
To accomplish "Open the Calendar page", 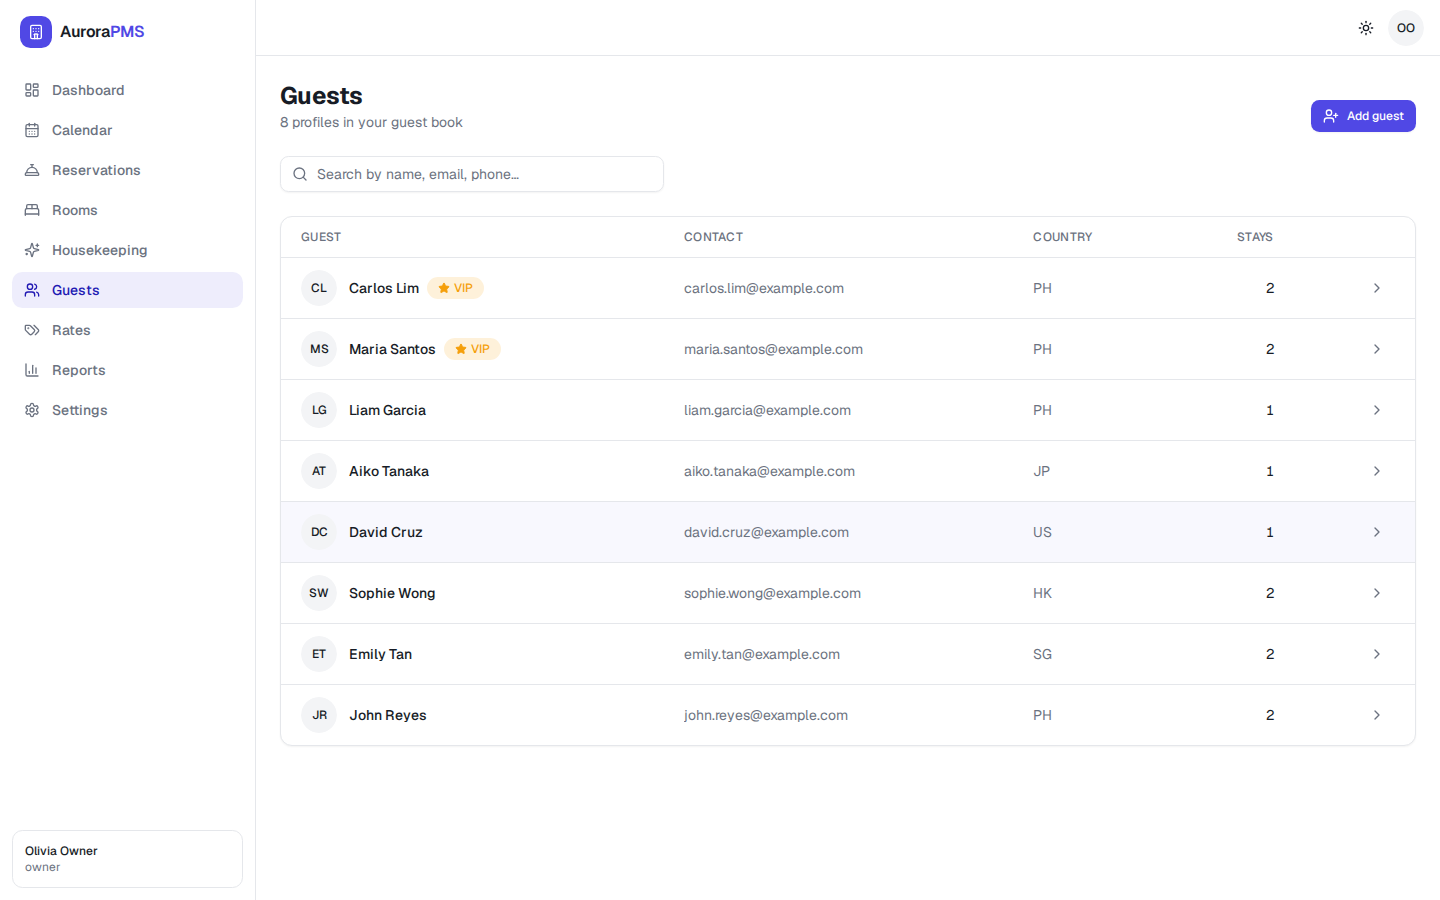I will coord(127,130).
